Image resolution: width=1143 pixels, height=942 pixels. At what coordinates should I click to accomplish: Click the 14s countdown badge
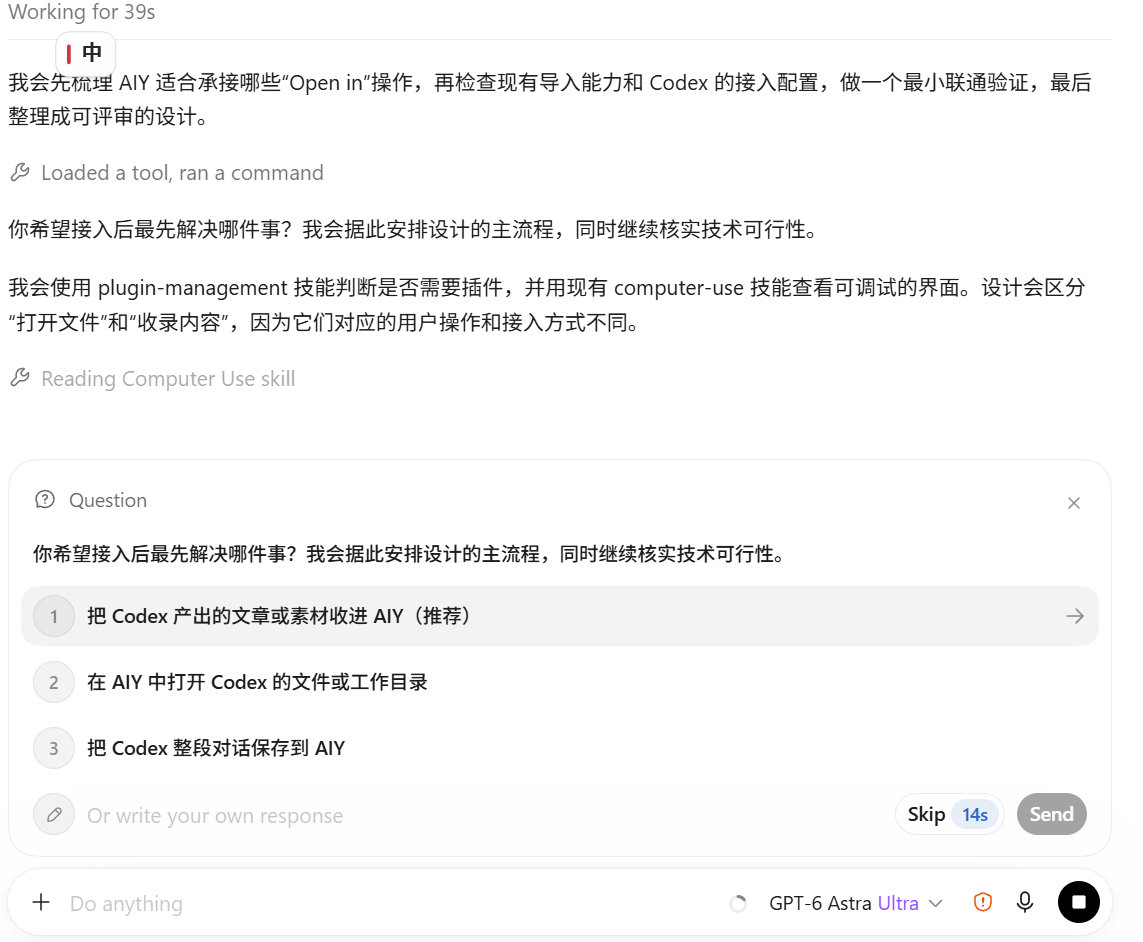point(975,814)
